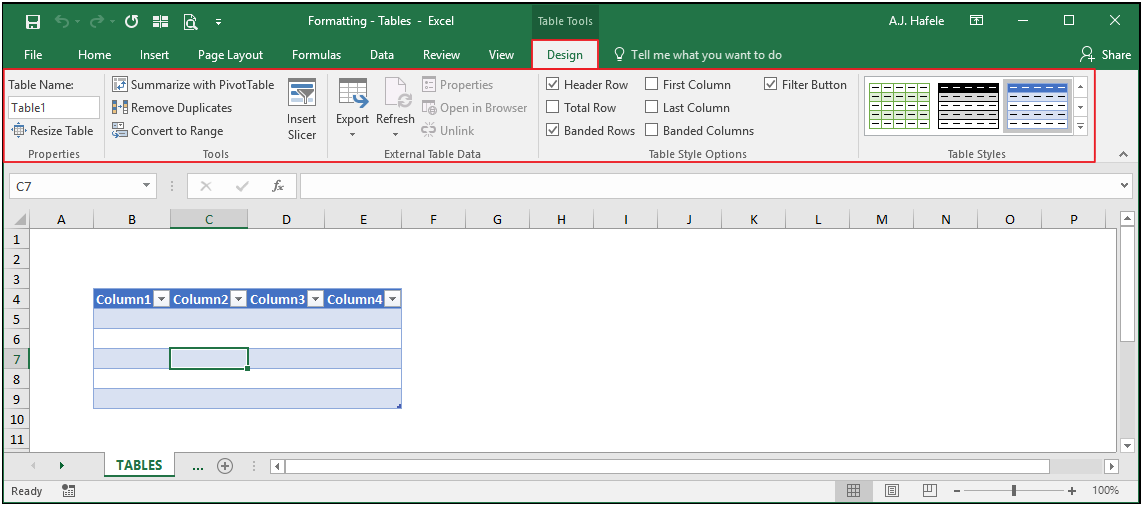Screen dimensions: 1143x506
Task: Switch to the Home tab
Action: (95, 55)
